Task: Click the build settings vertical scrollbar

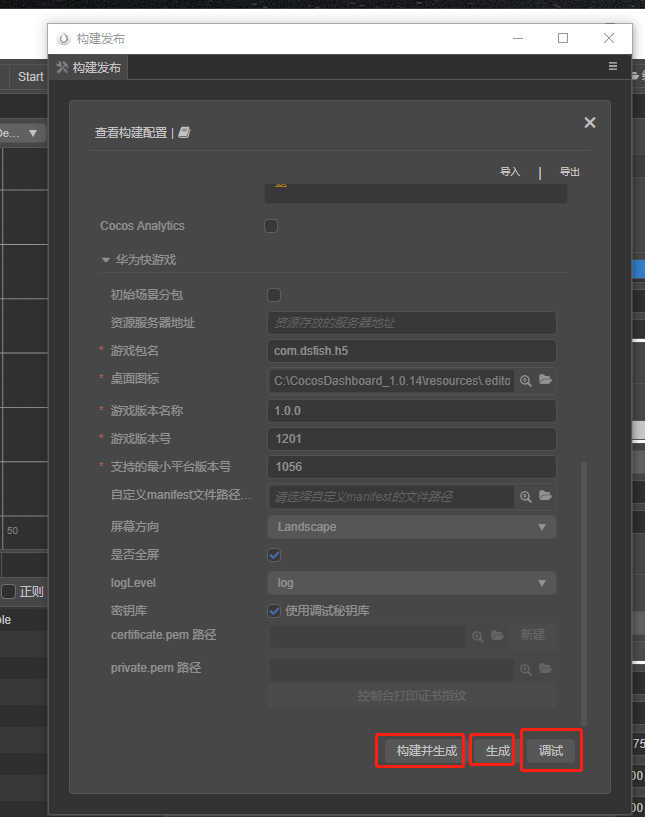Action: tap(584, 593)
